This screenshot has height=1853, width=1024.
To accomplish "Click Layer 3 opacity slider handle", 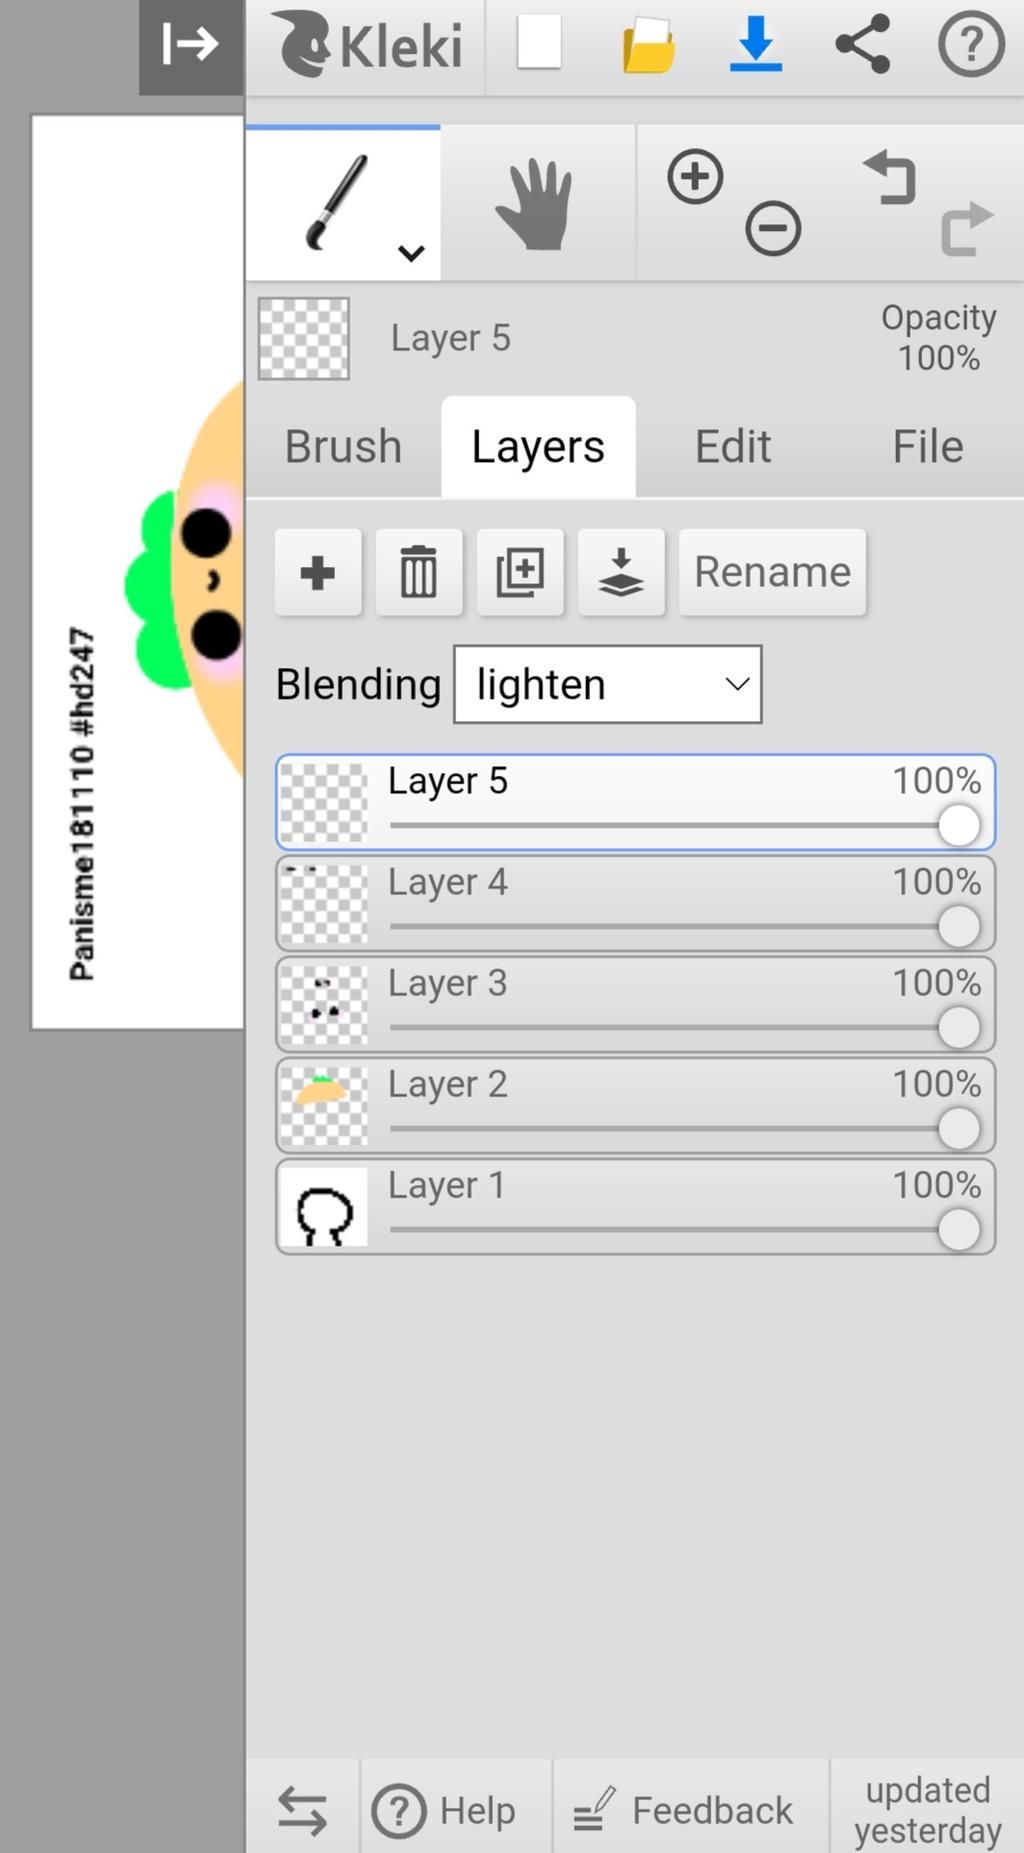I will (x=958, y=1027).
